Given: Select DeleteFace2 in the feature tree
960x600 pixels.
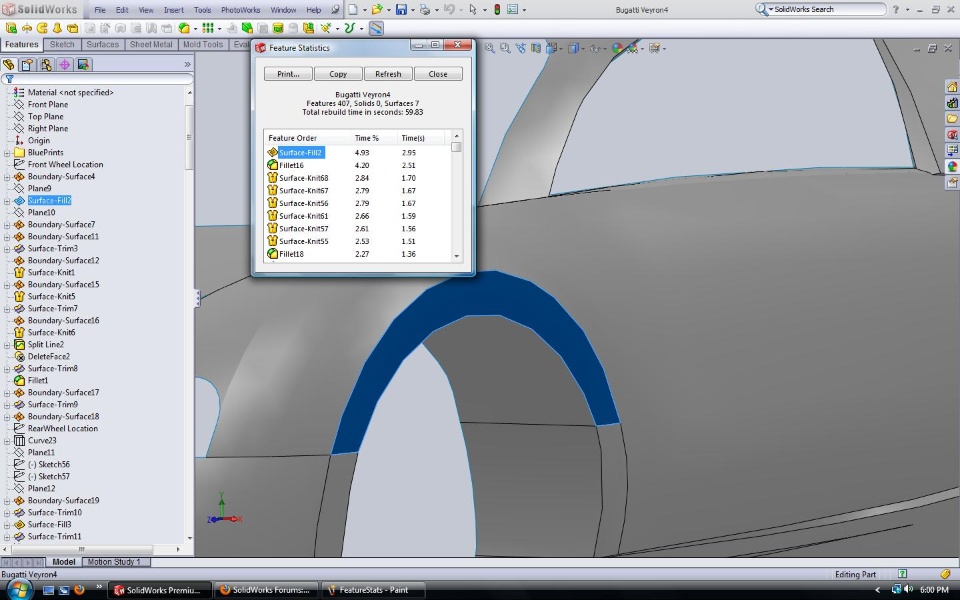Looking at the screenshot, I should 49,356.
